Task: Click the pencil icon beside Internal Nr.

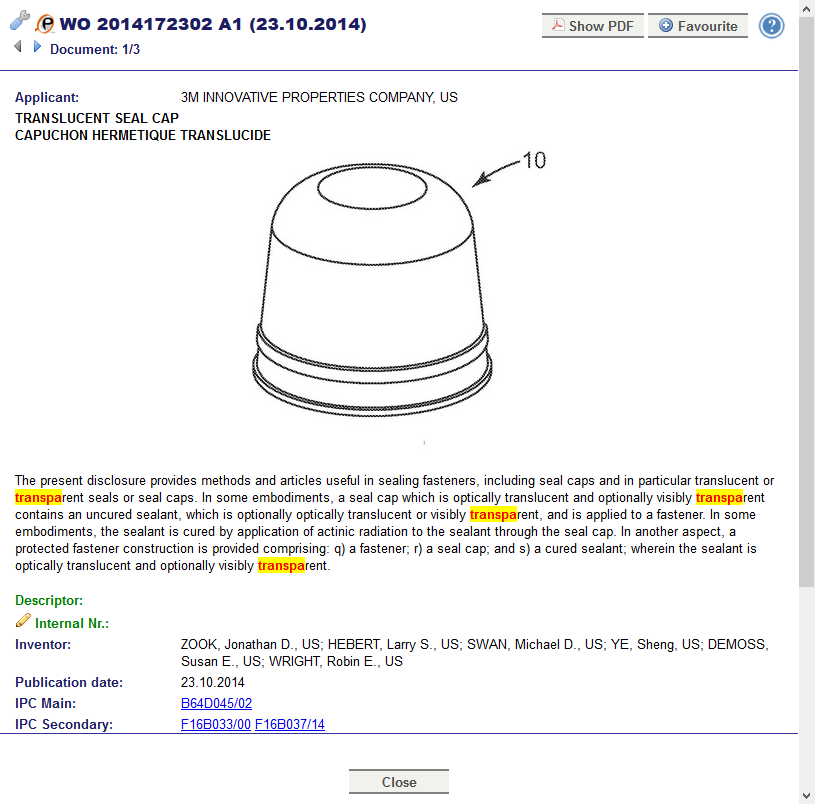Action: tap(23, 620)
